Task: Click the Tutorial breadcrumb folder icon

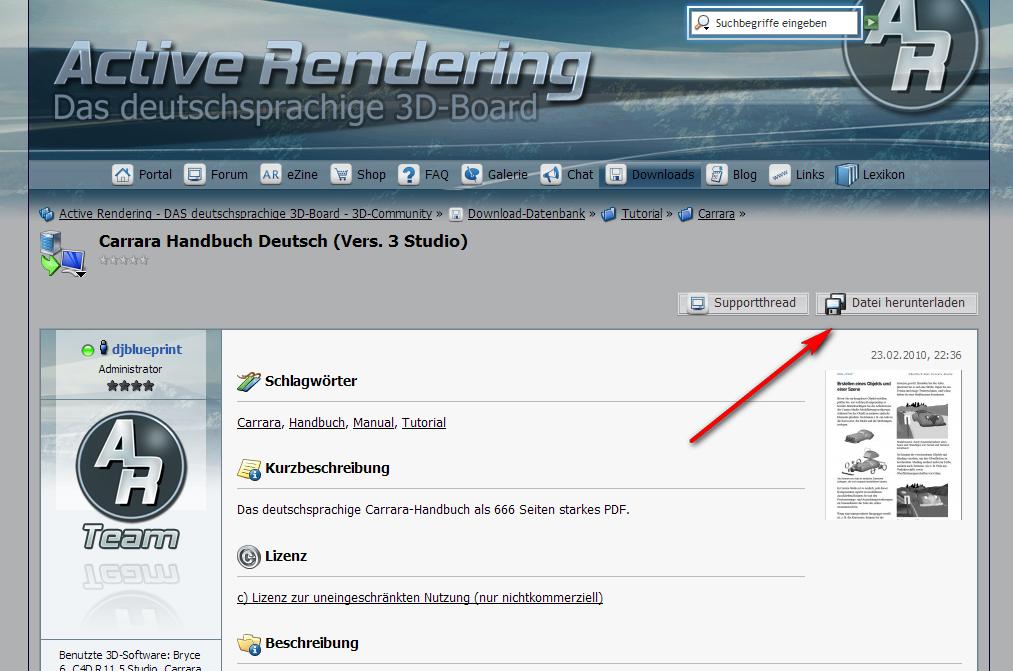Action: coord(609,214)
